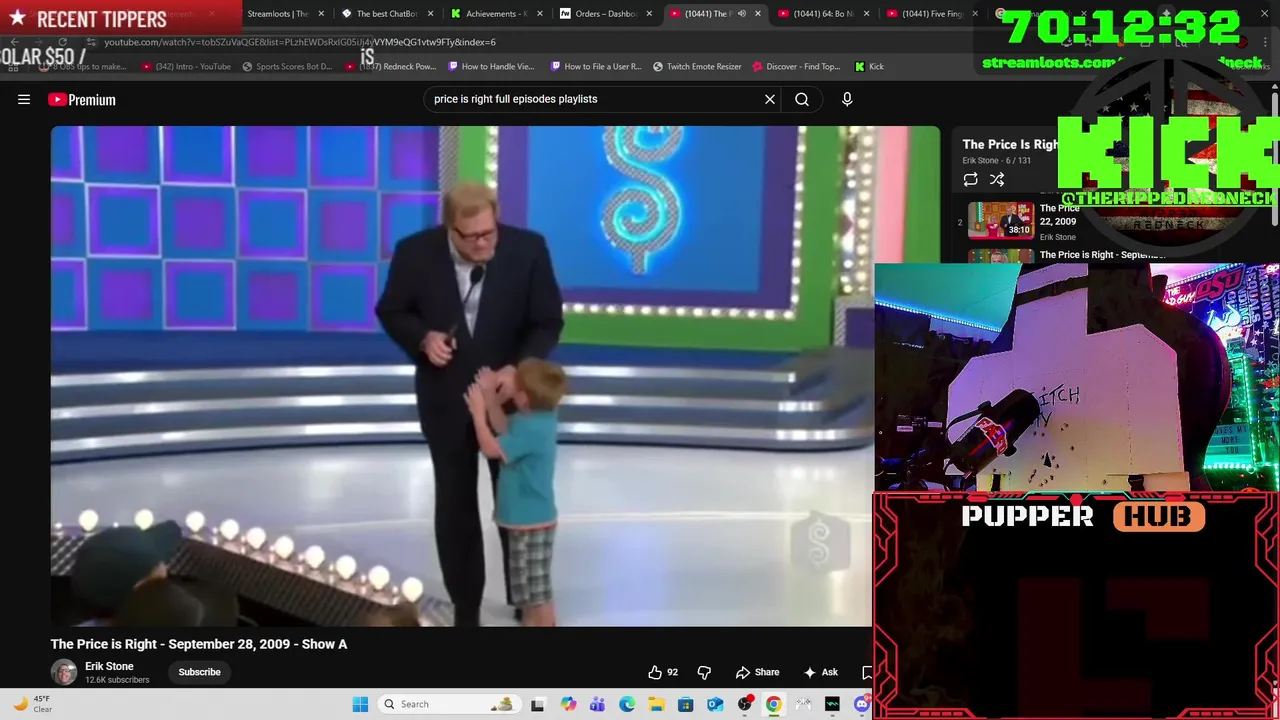The height and width of the screenshot is (720, 1280).
Task: Go to YouTube Premium home logo
Action: click(x=82, y=100)
